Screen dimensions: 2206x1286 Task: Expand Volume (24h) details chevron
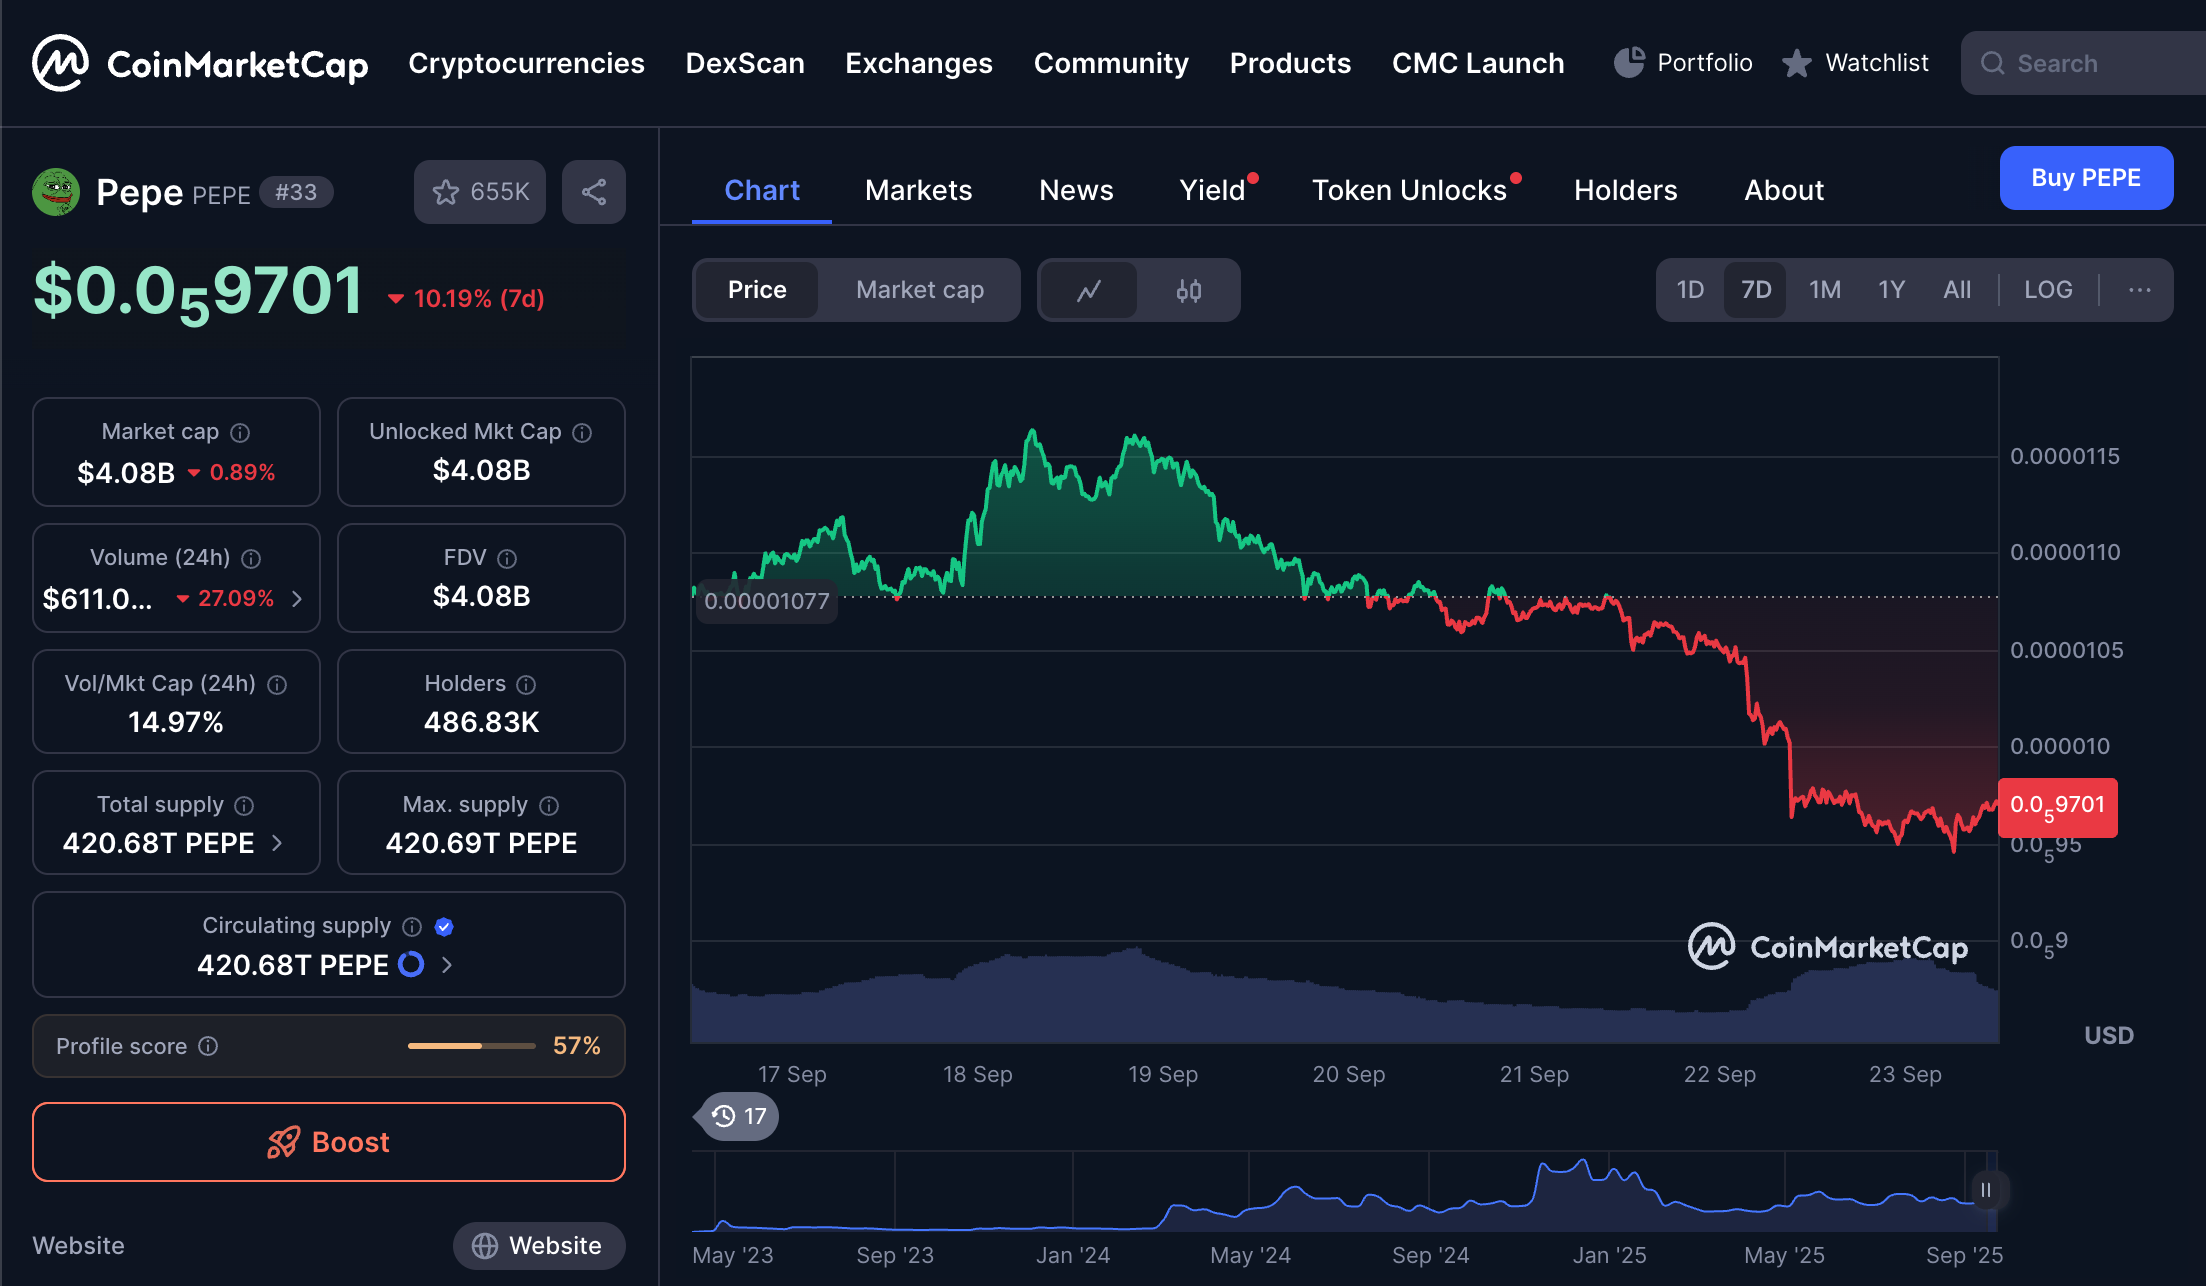297,599
